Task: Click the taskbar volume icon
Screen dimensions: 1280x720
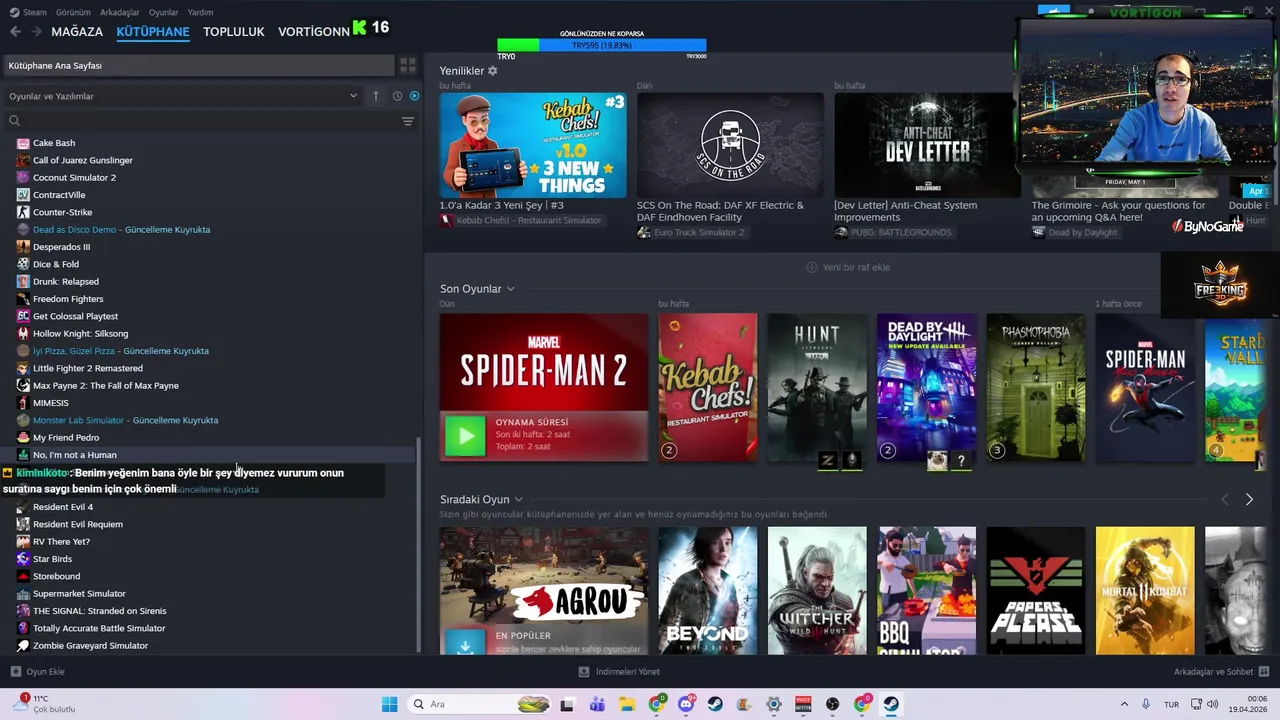Action: pyautogui.click(x=1213, y=704)
